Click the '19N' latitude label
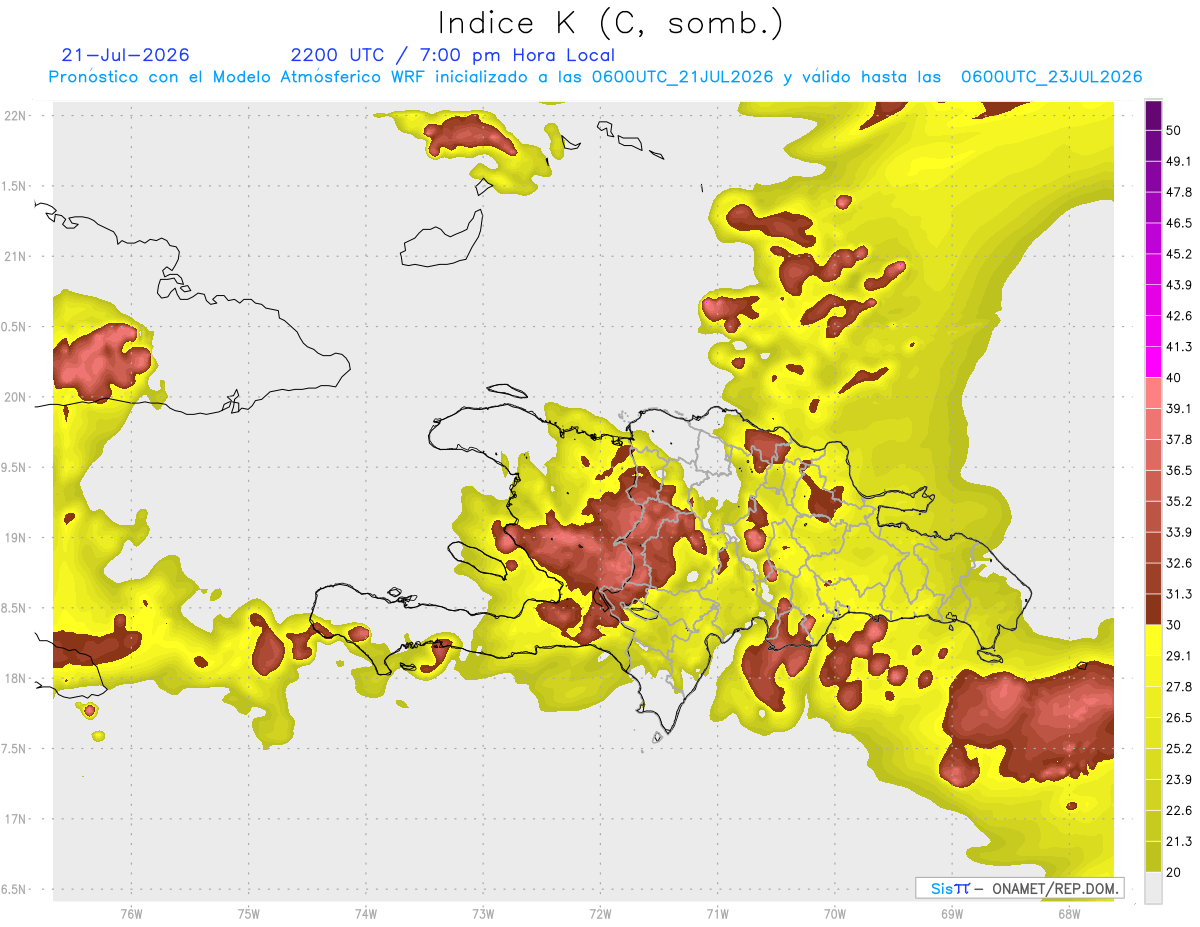 point(16,537)
